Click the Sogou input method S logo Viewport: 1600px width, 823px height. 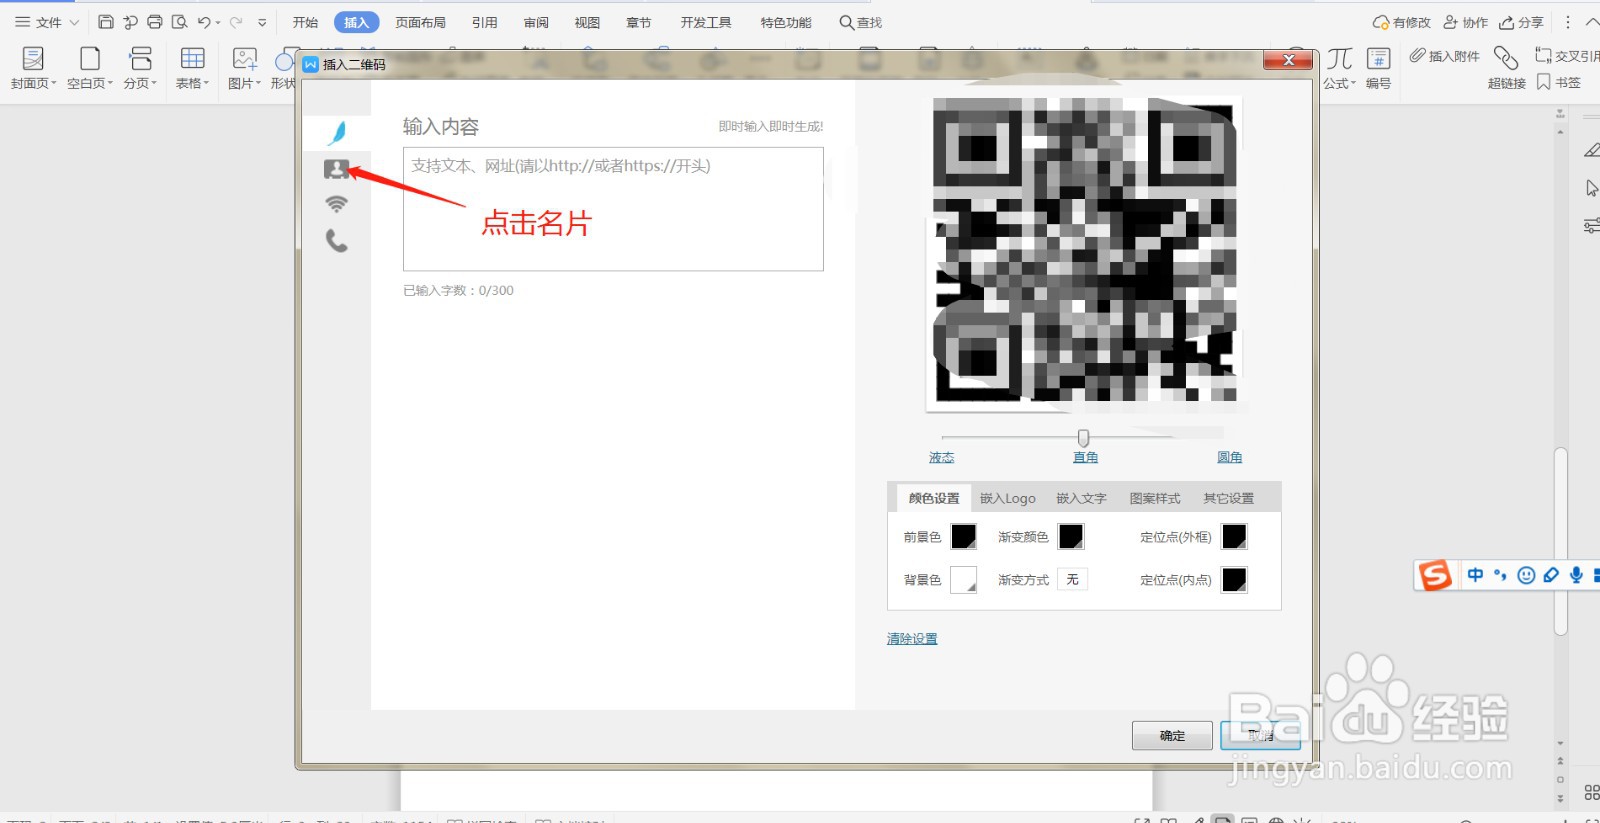coord(1435,575)
